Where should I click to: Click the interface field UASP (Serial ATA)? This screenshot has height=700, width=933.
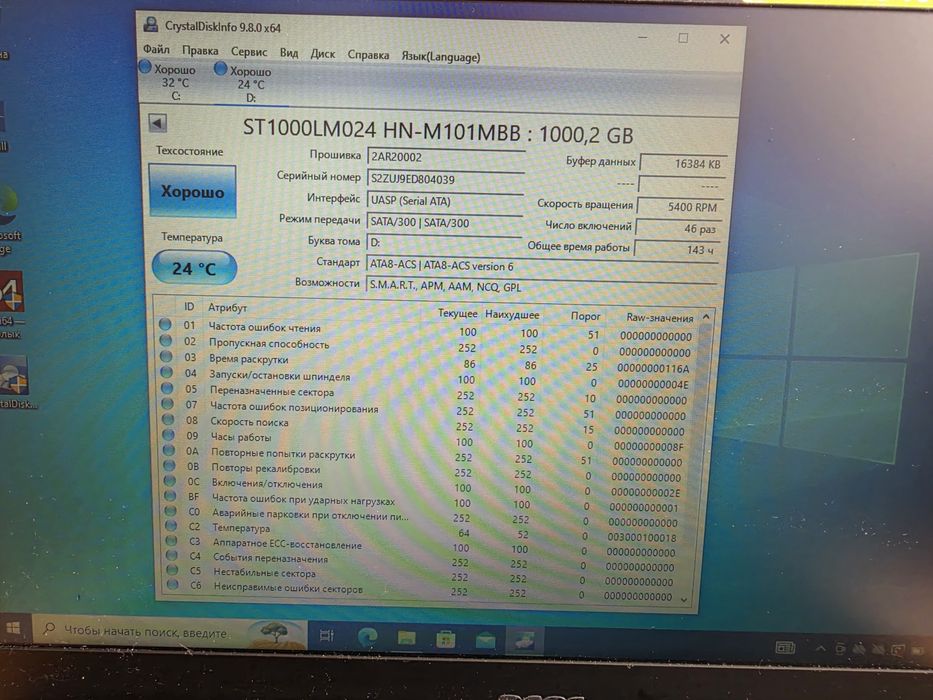(x=445, y=201)
